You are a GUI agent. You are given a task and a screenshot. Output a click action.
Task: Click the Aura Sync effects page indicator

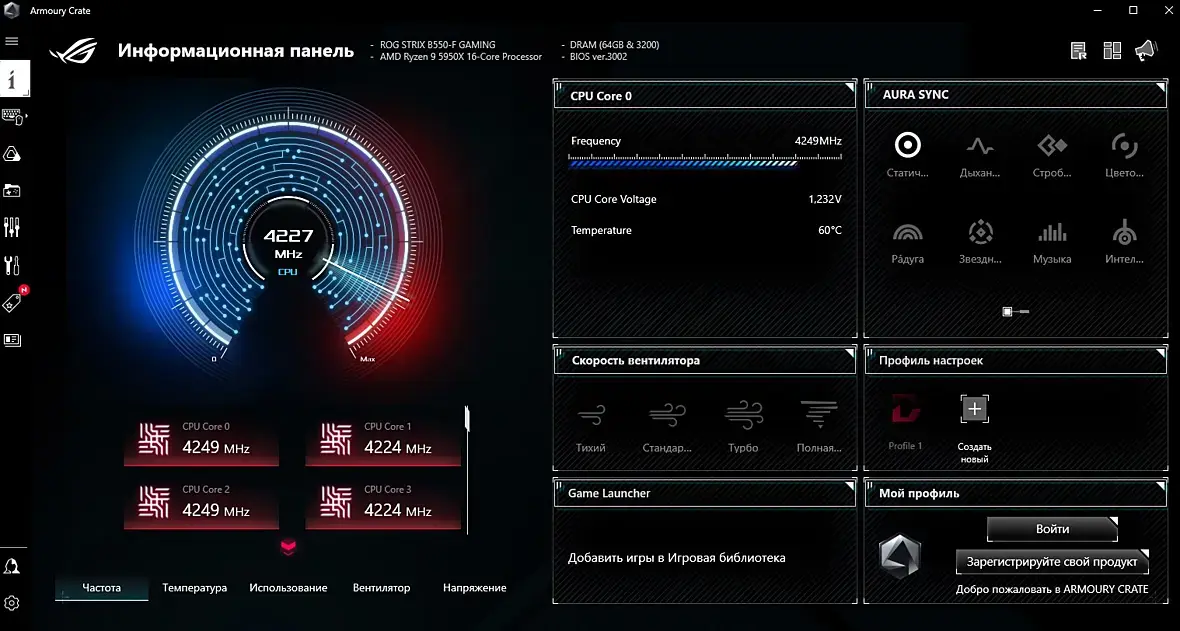pos(1016,311)
